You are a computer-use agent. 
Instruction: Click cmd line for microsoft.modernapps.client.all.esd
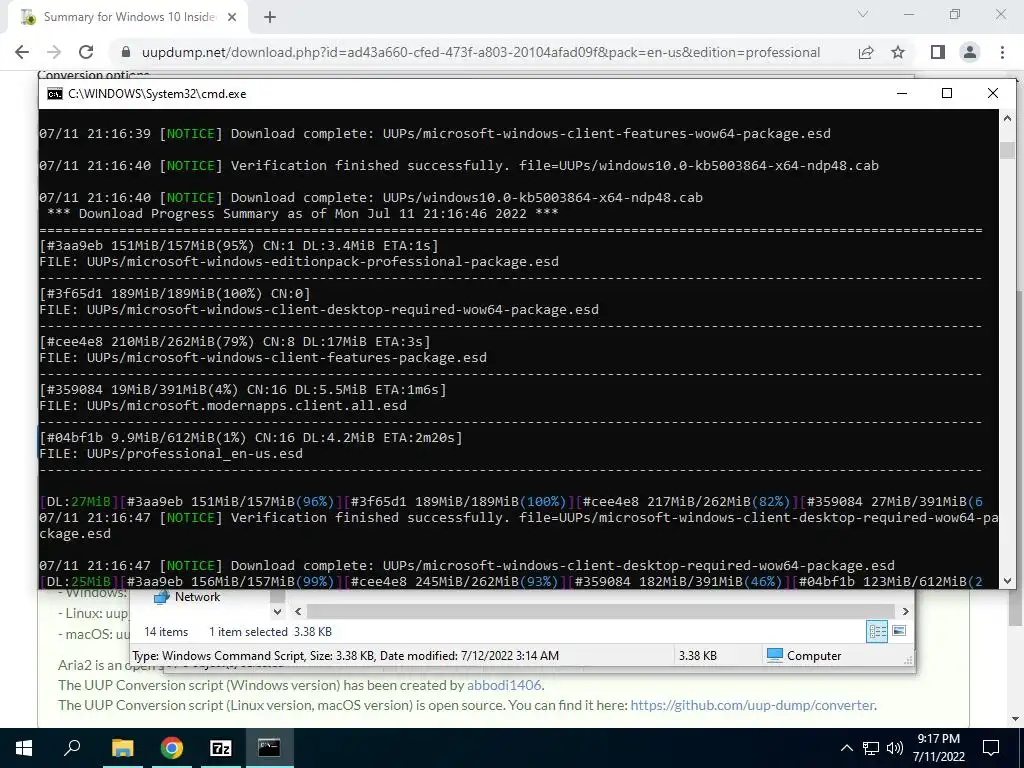coord(223,406)
